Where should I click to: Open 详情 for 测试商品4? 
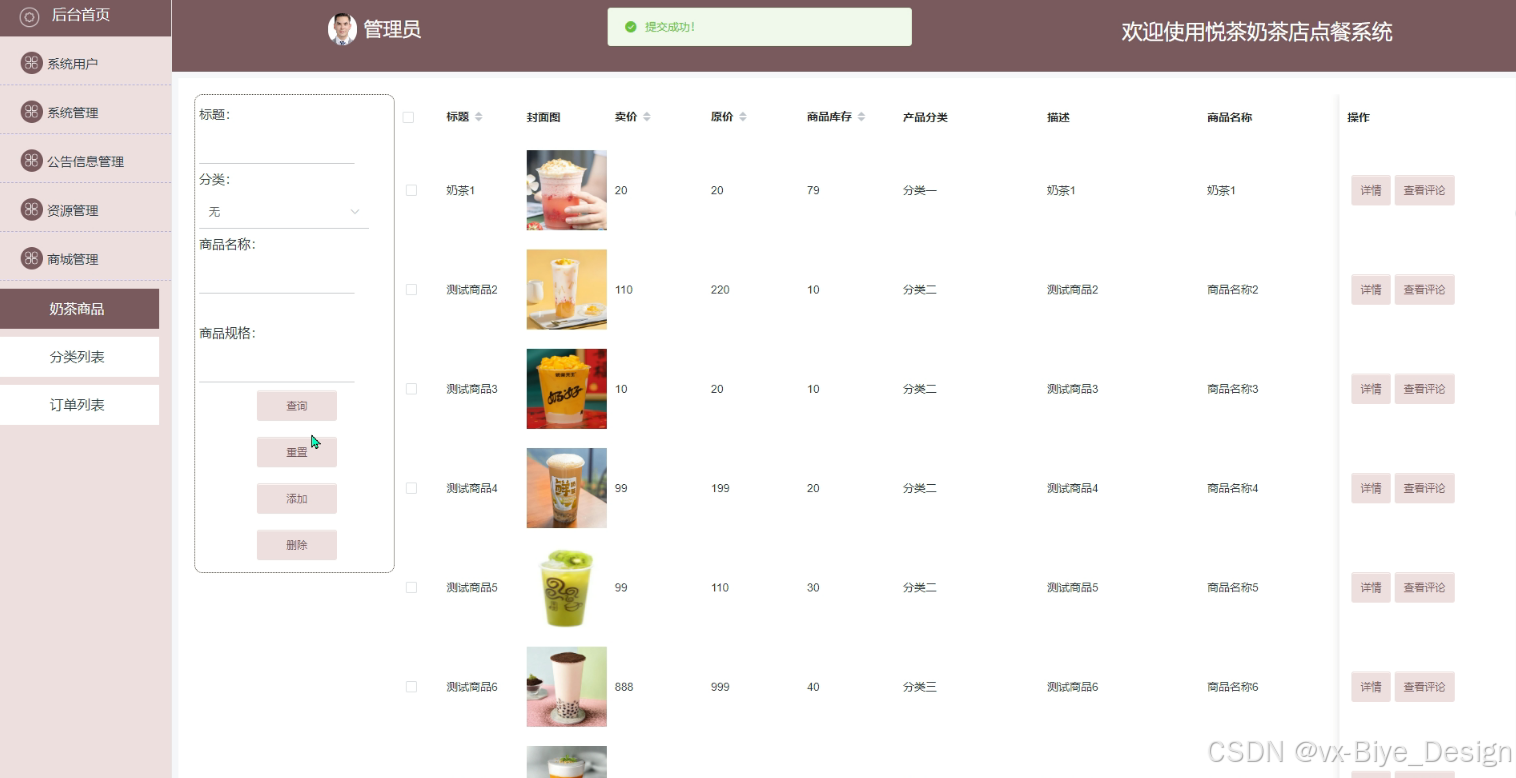pyautogui.click(x=1370, y=488)
